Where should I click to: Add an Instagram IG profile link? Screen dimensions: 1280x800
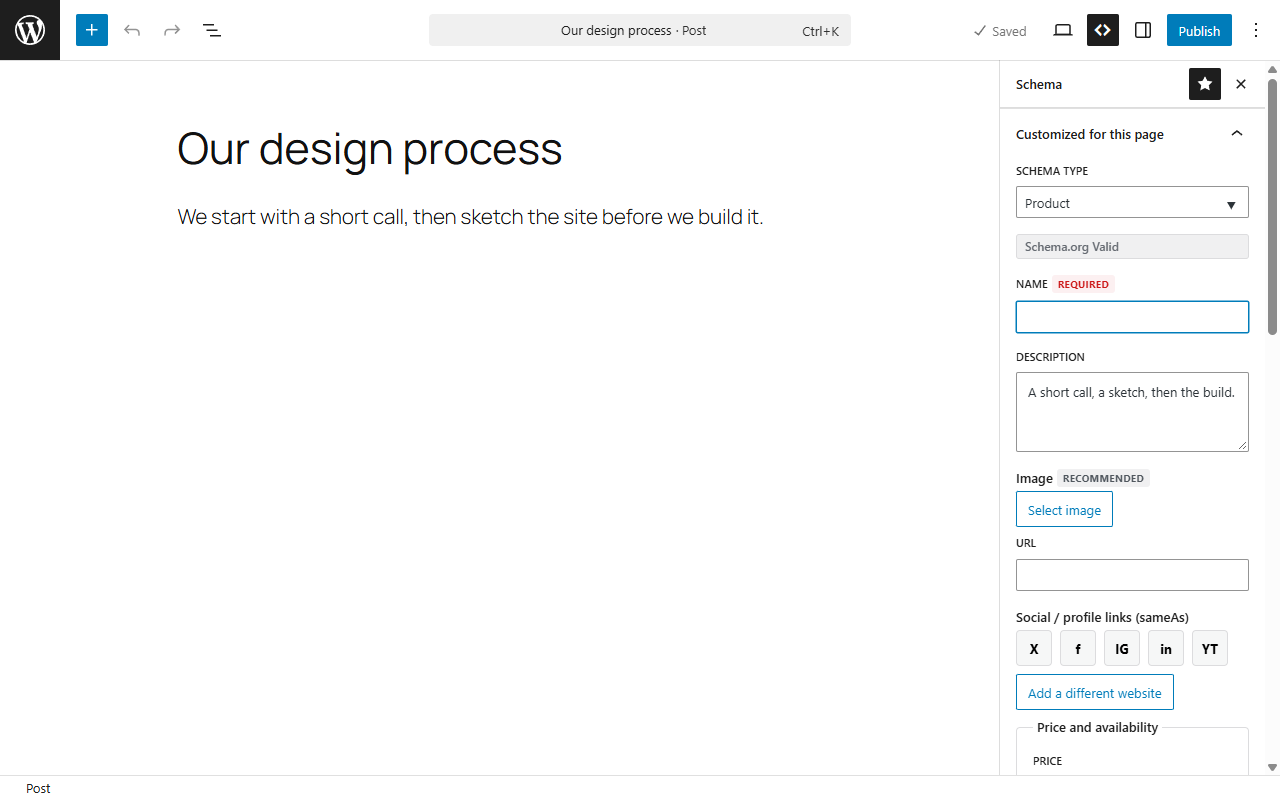(x=1122, y=648)
